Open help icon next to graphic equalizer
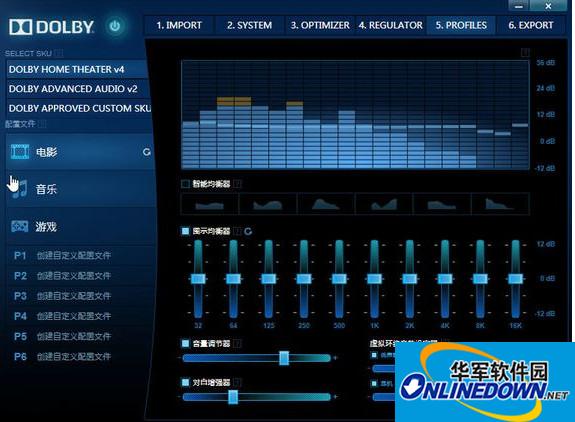 (x=237, y=231)
